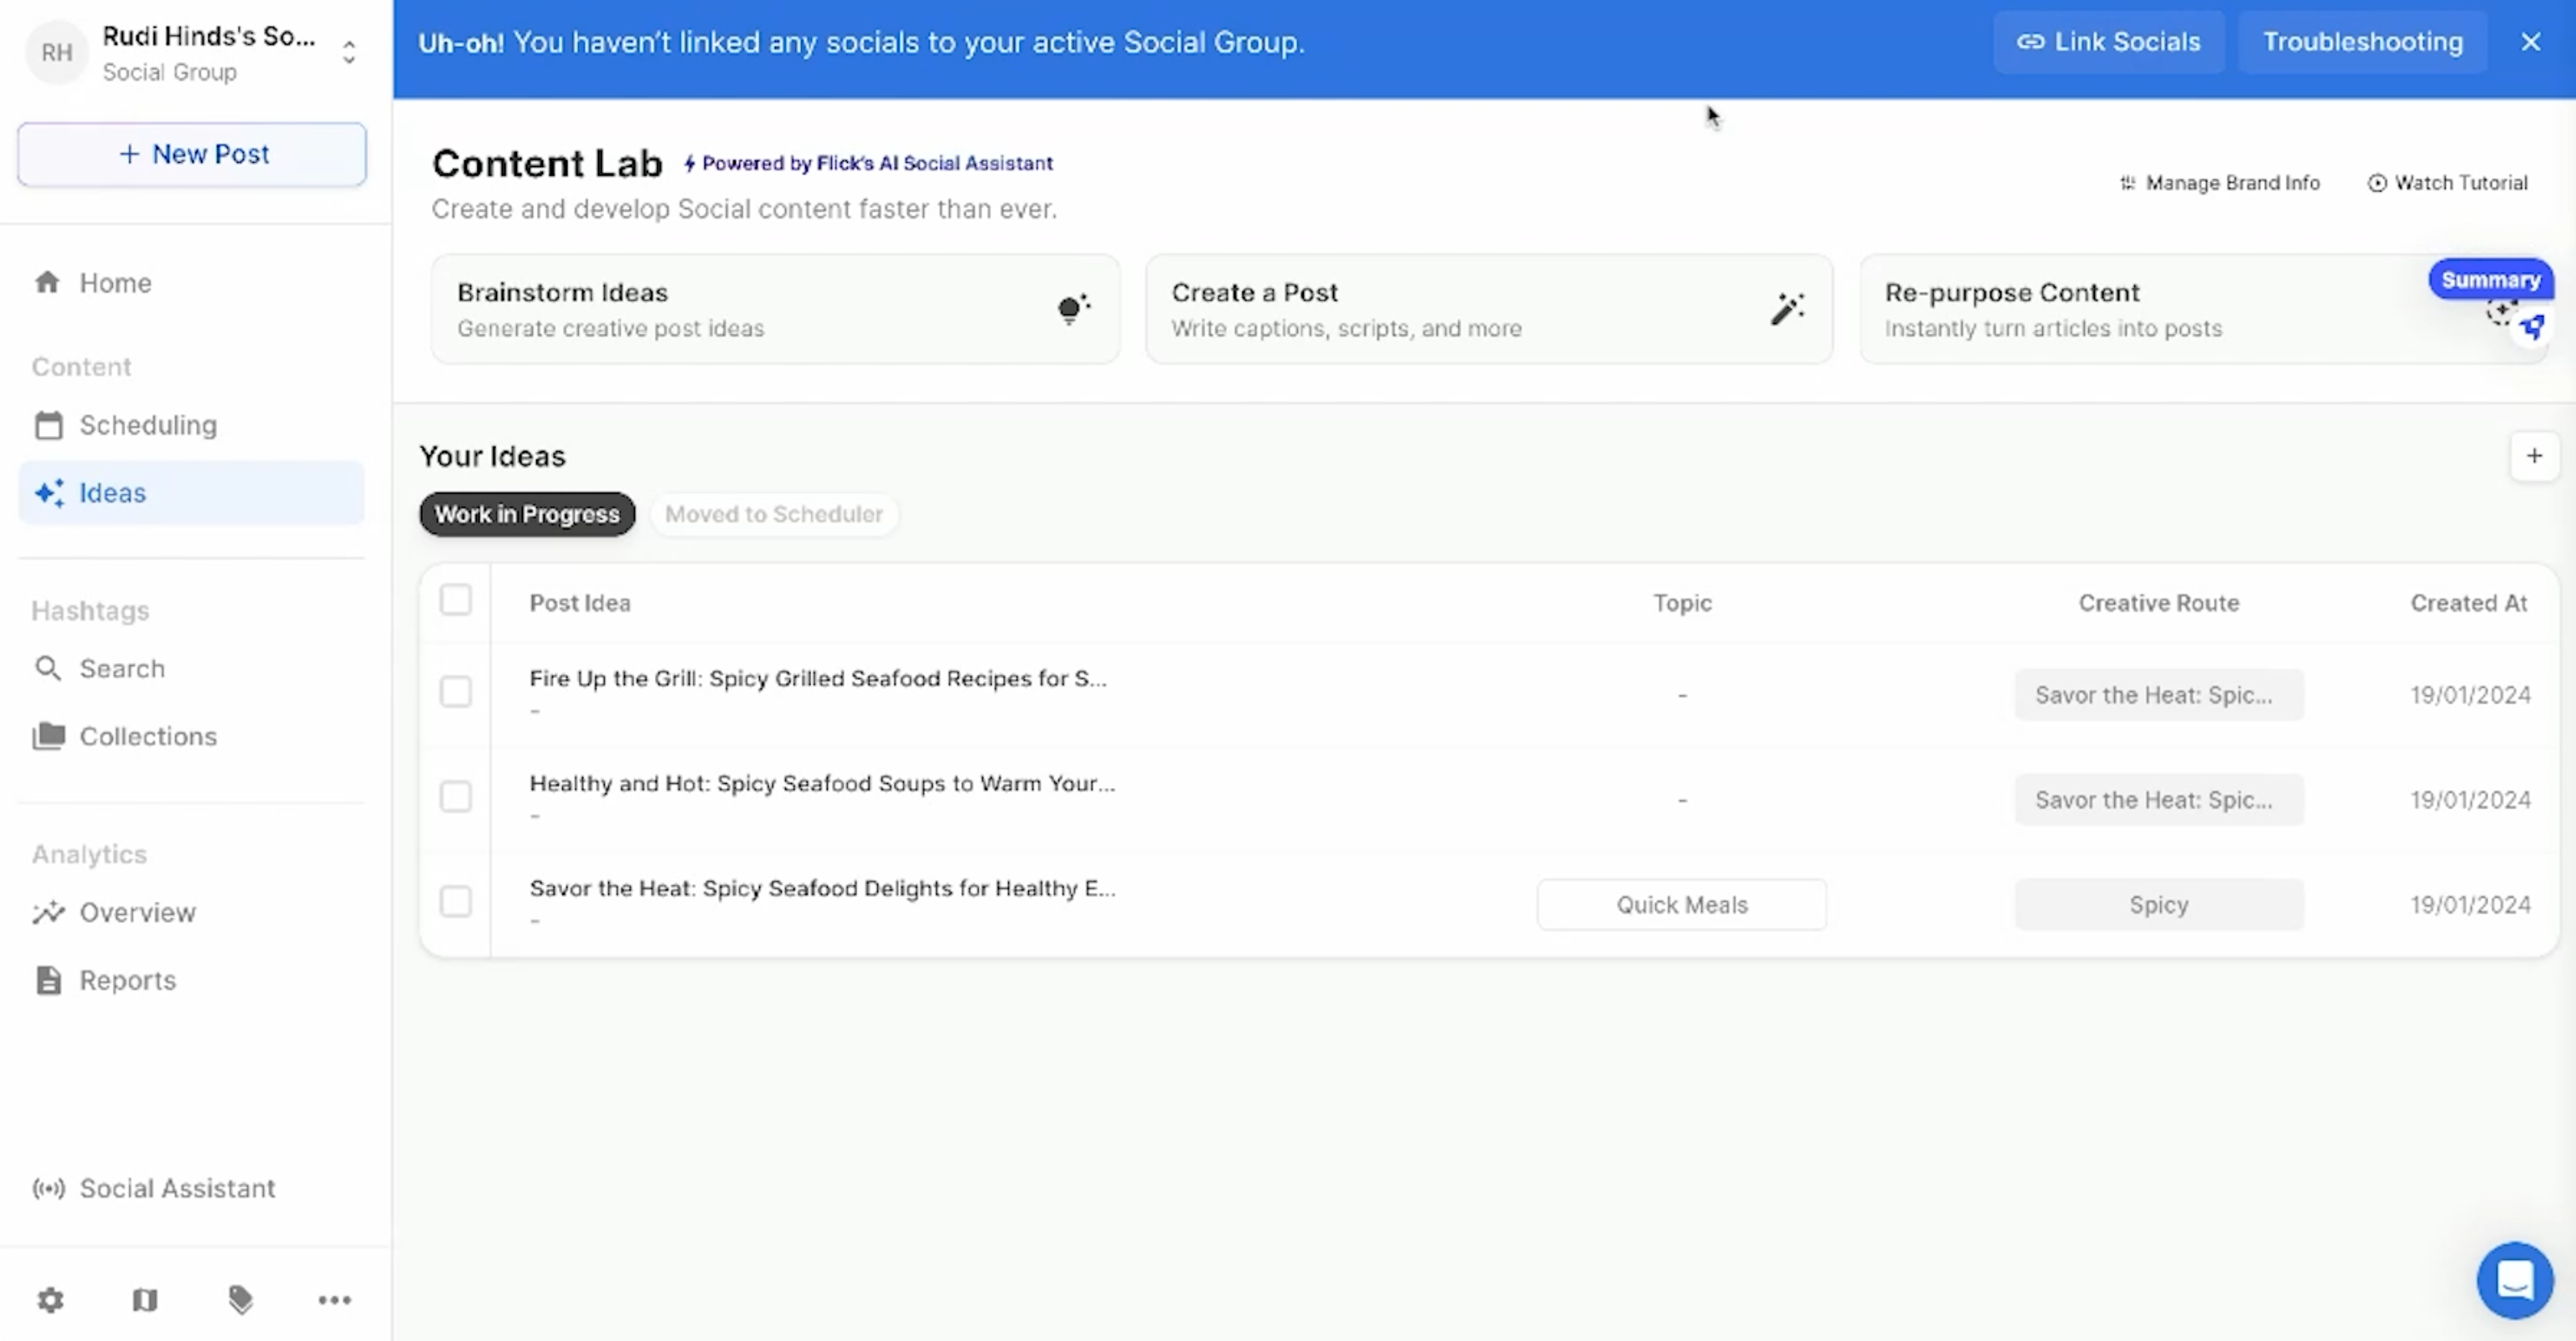The image size is (2576, 1341).
Task: Click the Link Socials button
Action: pos(2108,42)
